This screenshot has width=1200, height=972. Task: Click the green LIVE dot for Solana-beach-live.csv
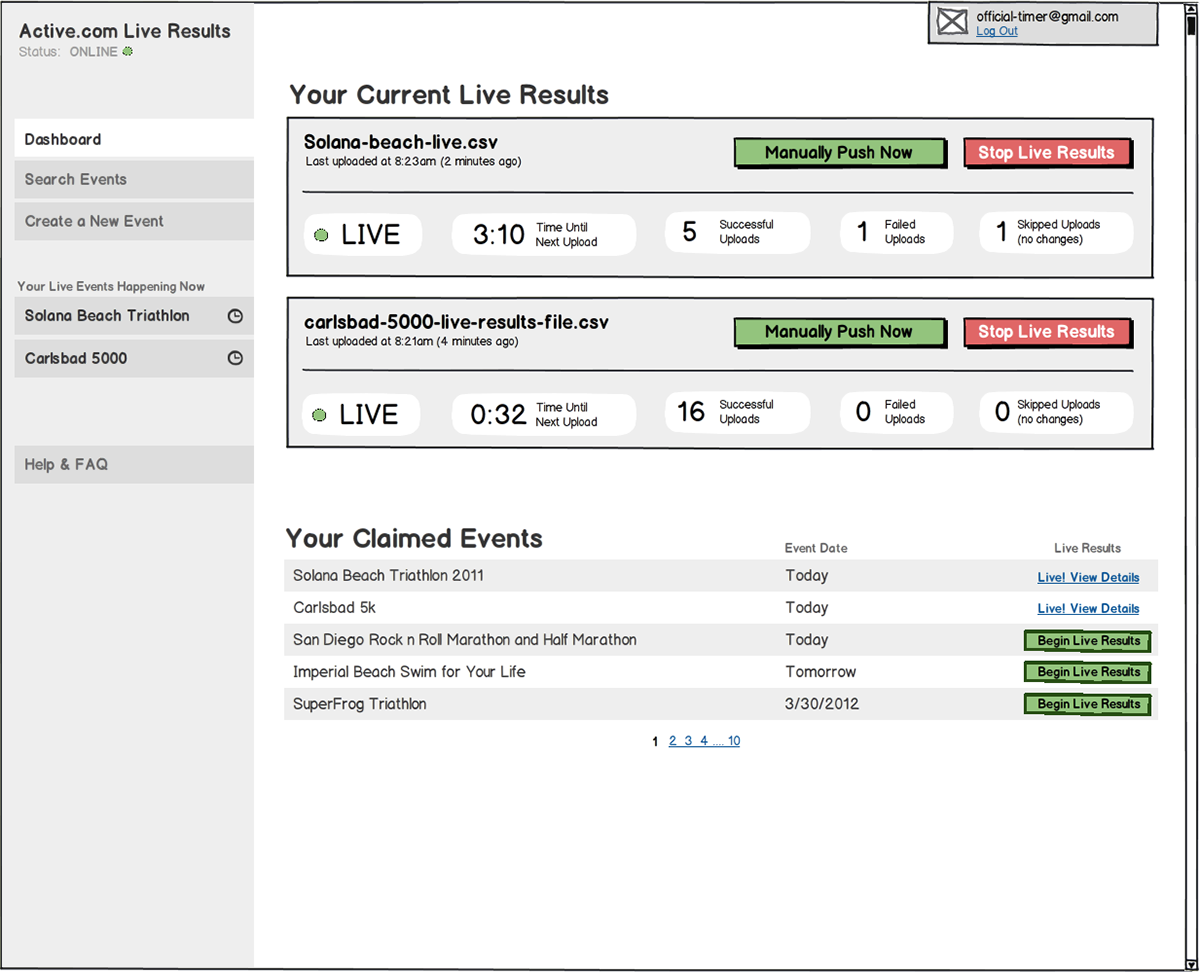click(321, 235)
